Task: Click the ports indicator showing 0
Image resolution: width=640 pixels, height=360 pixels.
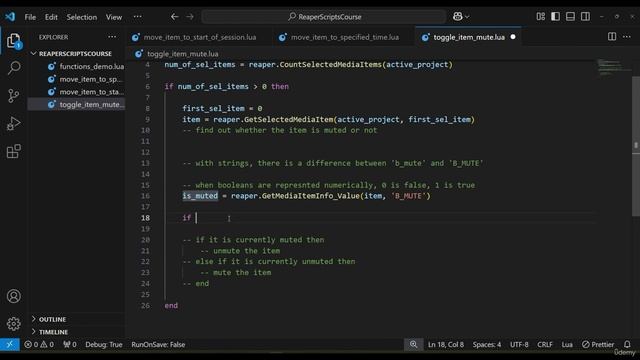Action: pos(70,344)
